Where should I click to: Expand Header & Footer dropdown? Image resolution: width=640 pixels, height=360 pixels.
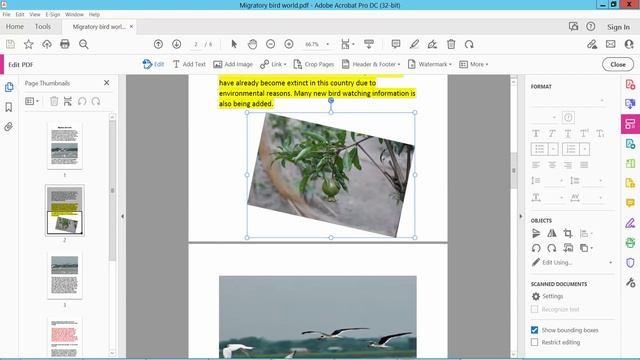[399, 64]
